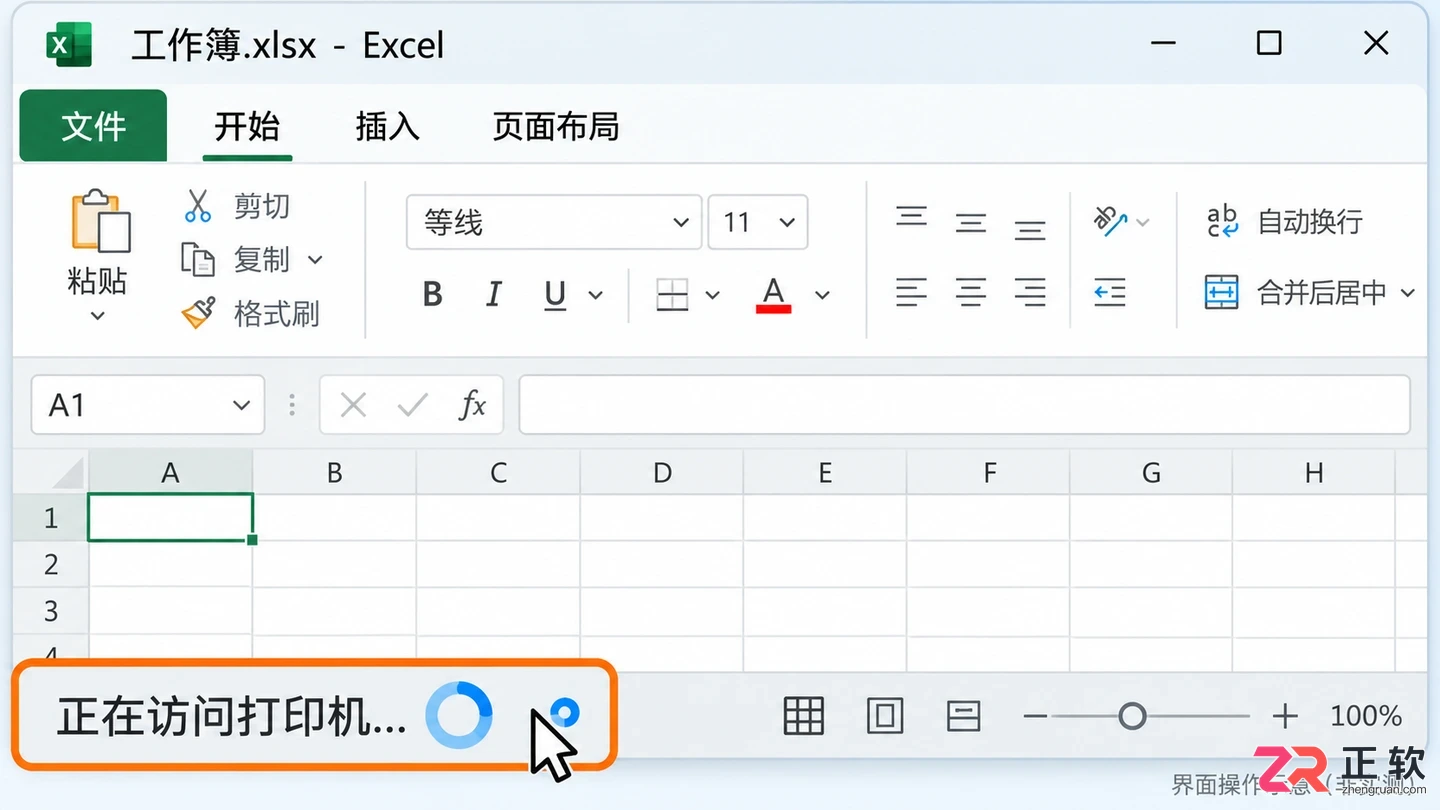Align text to the left

[911, 293]
